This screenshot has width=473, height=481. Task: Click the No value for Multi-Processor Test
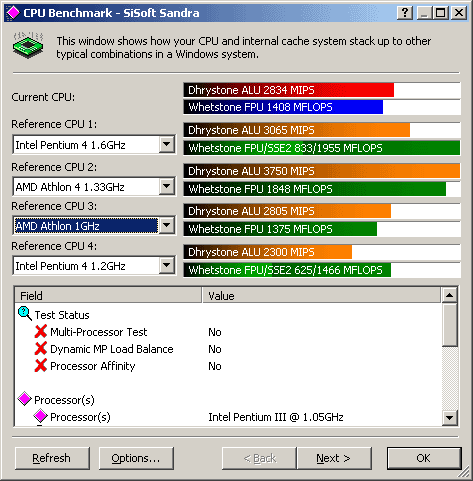[x=215, y=332]
